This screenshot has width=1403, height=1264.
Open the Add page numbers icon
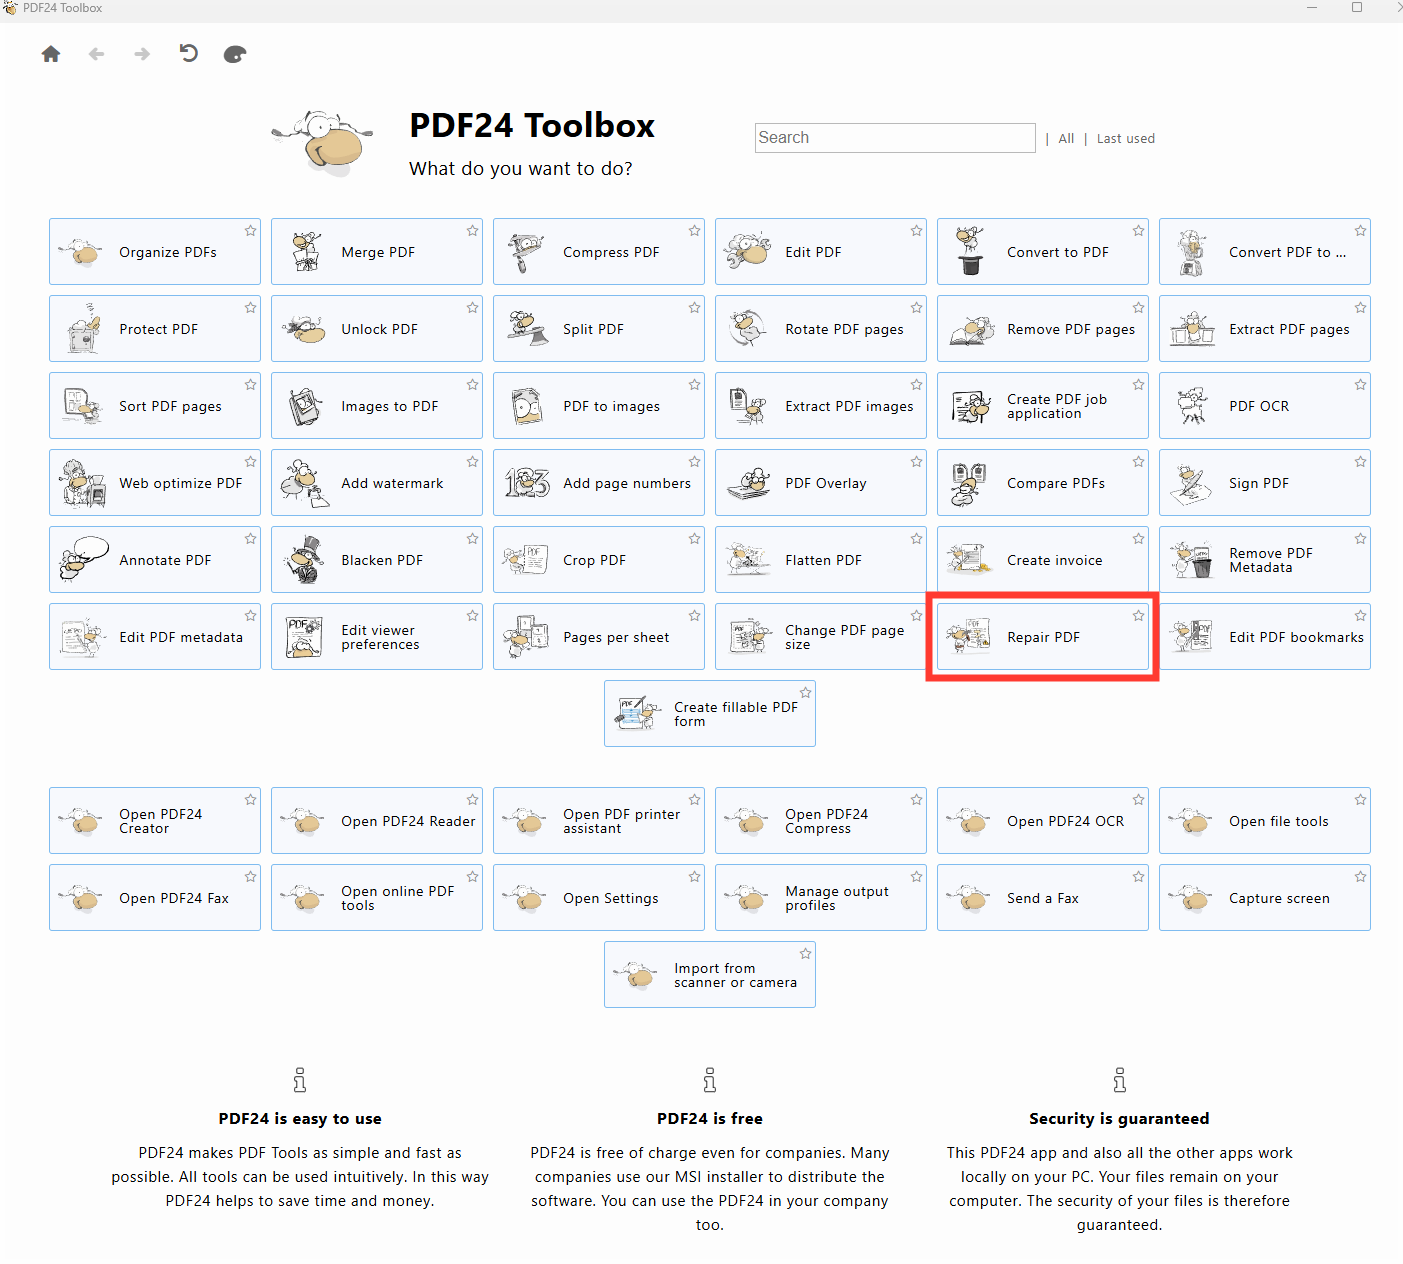(526, 483)
